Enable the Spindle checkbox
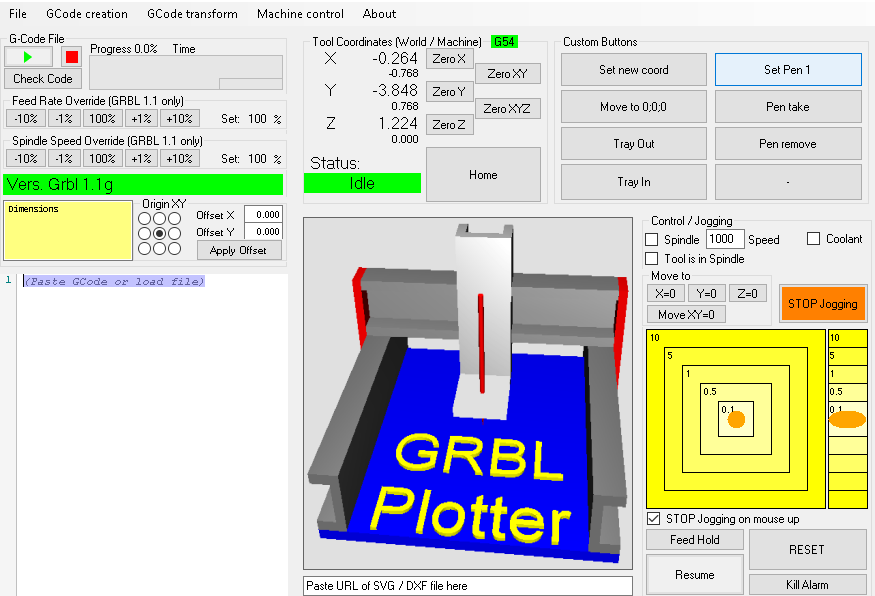 (651, 239)
